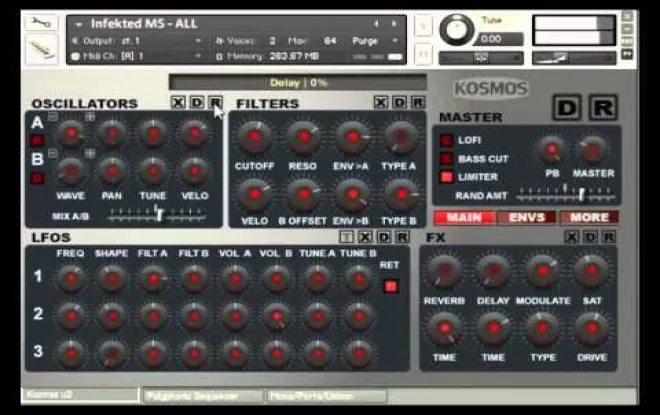Open the instrument name dropdown arrow
This screenshot has height=415, width=660.
coord(78,24)
